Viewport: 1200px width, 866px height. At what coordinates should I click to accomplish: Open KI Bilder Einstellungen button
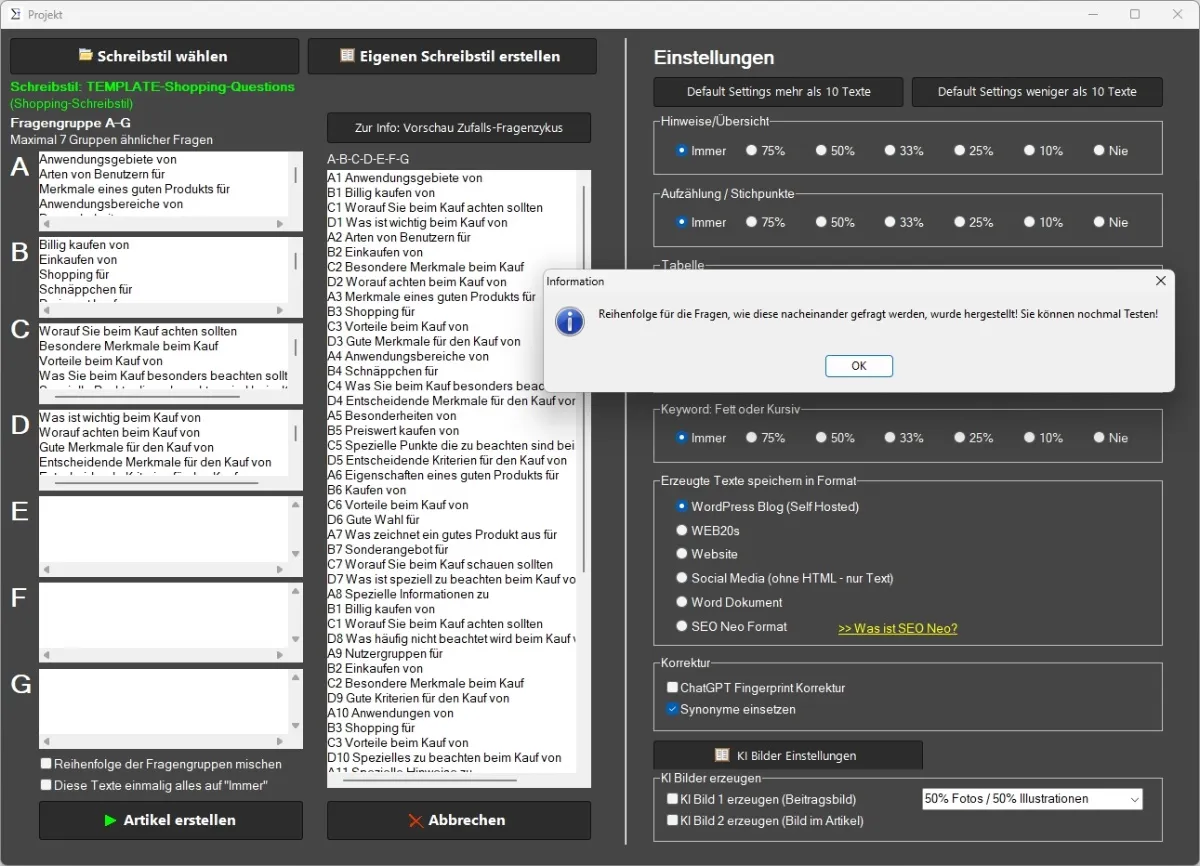pos(788,755)
